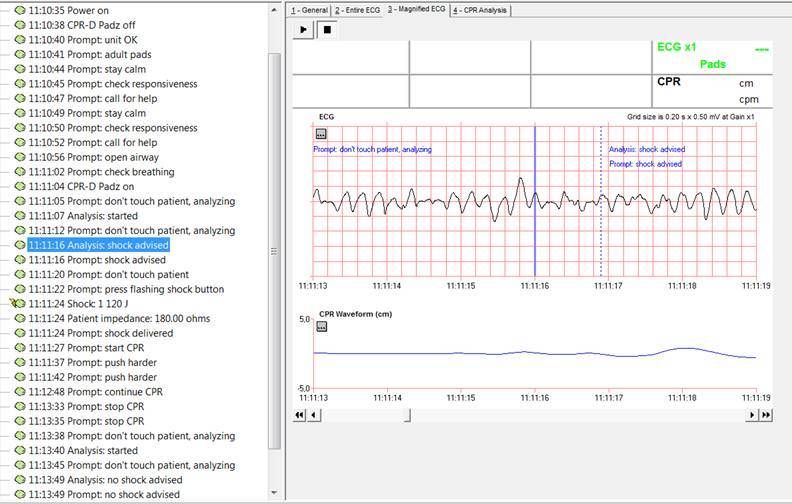This screenshot has height=504, width=792.
Task: Select 11:11:04 CPR-D Padz on event
Action: 81,186
